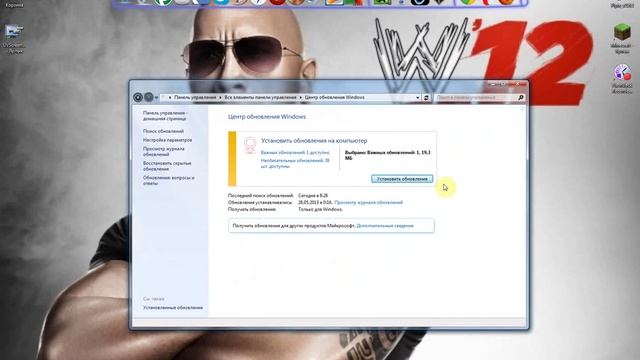Maximize the Windows Update window
Screen dimensions: 640x360
click(504, 84)
